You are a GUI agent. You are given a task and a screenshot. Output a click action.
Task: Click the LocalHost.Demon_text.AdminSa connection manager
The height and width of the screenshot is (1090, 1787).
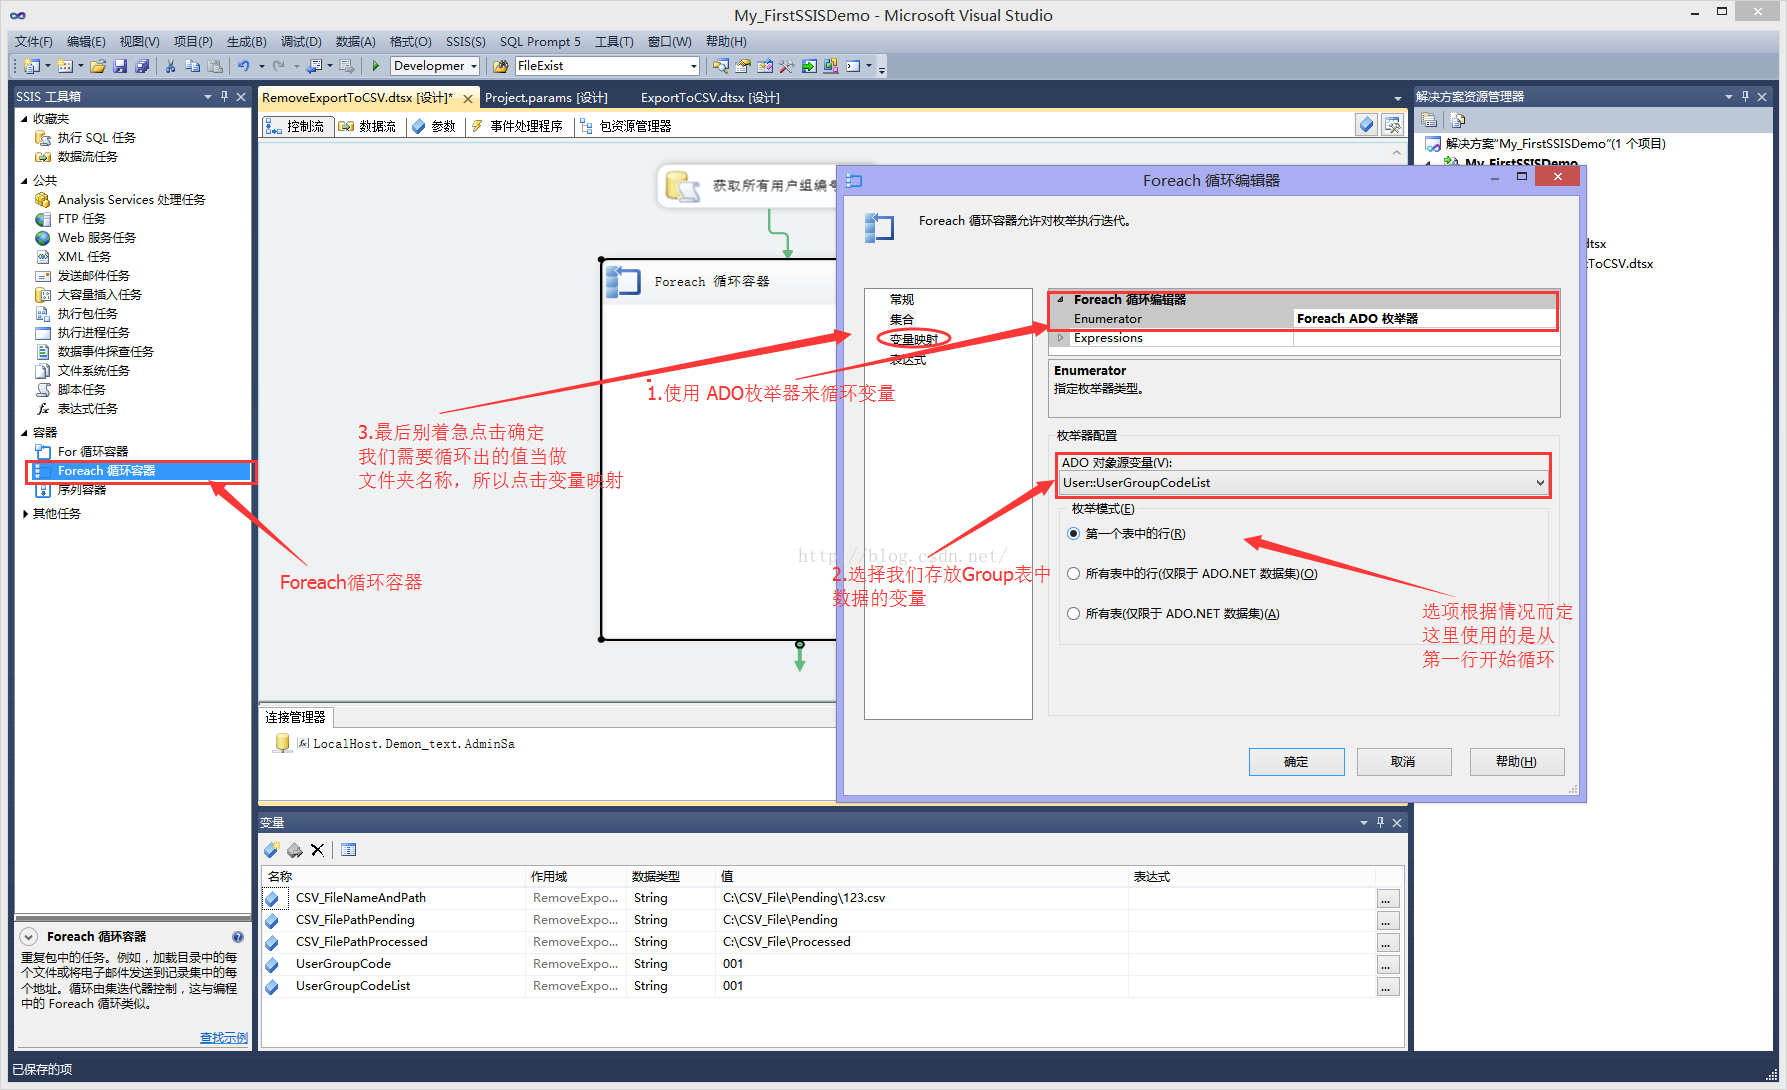[413, 744]
